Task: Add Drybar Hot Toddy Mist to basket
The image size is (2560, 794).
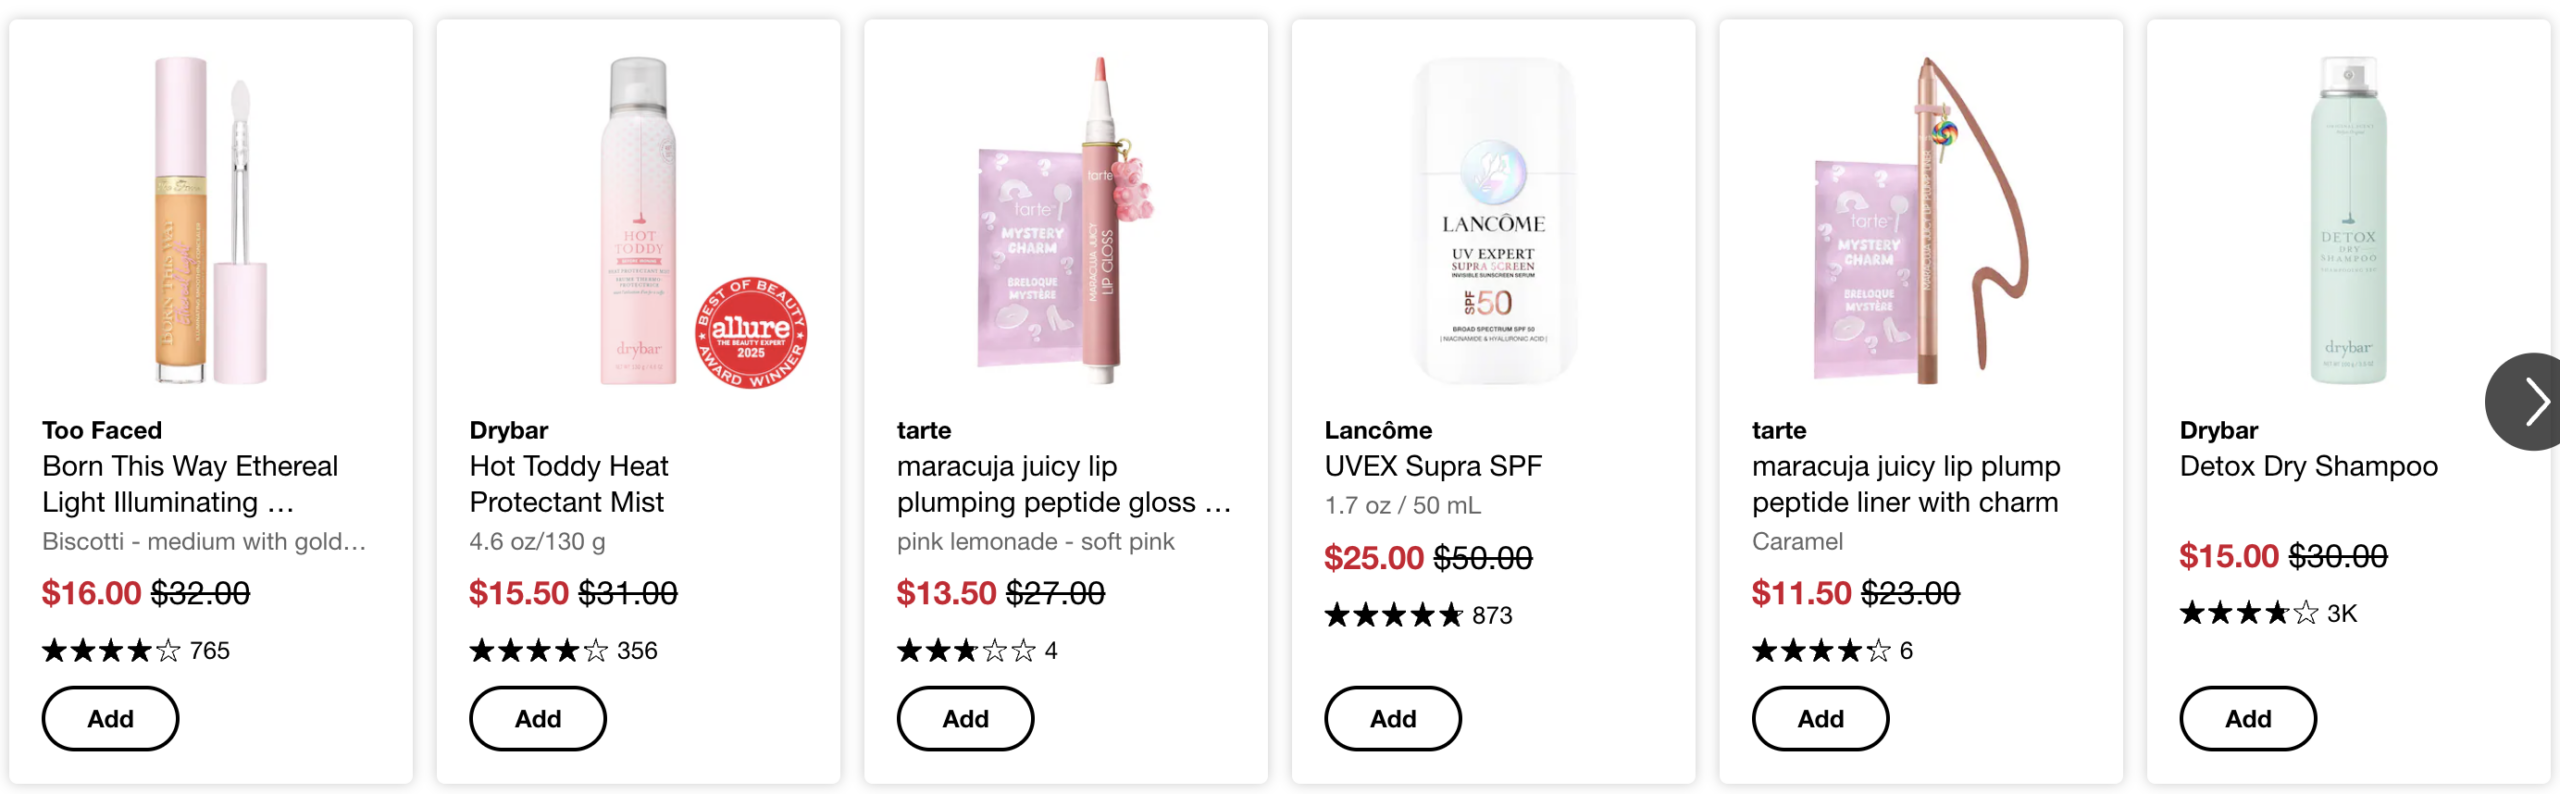Action: pos(538,718)
